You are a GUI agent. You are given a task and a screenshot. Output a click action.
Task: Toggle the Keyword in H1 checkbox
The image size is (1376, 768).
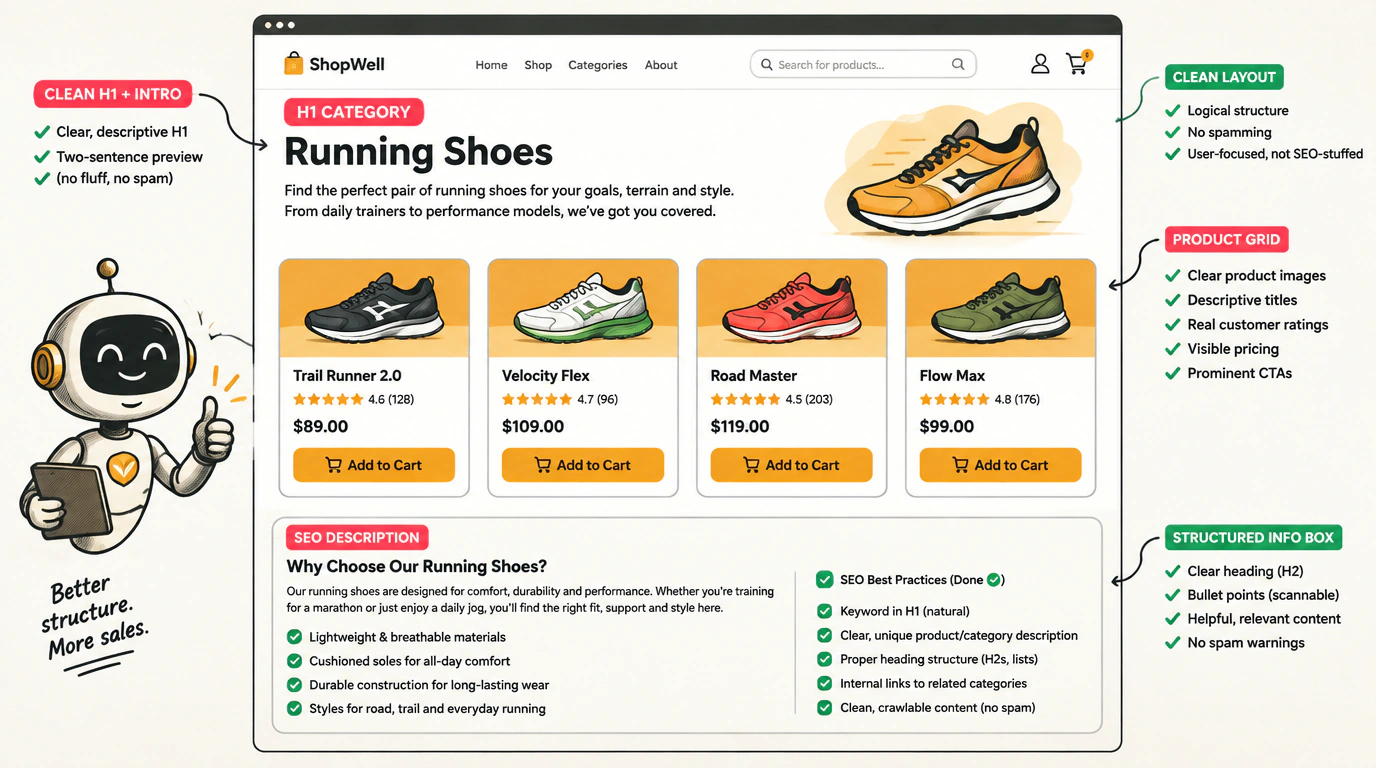(825, 611)
